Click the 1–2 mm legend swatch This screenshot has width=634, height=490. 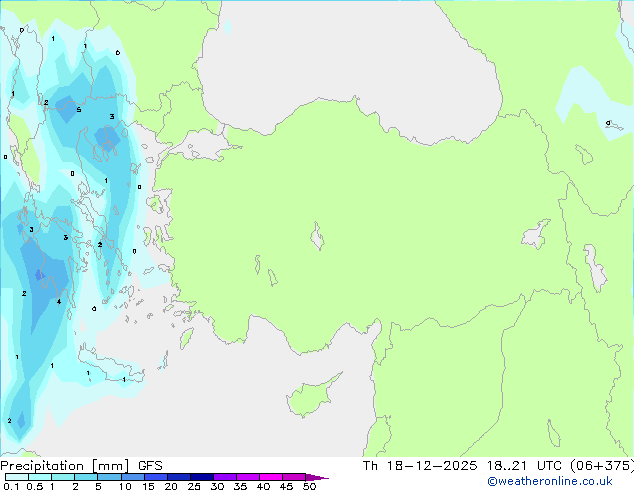click(63, 477)
